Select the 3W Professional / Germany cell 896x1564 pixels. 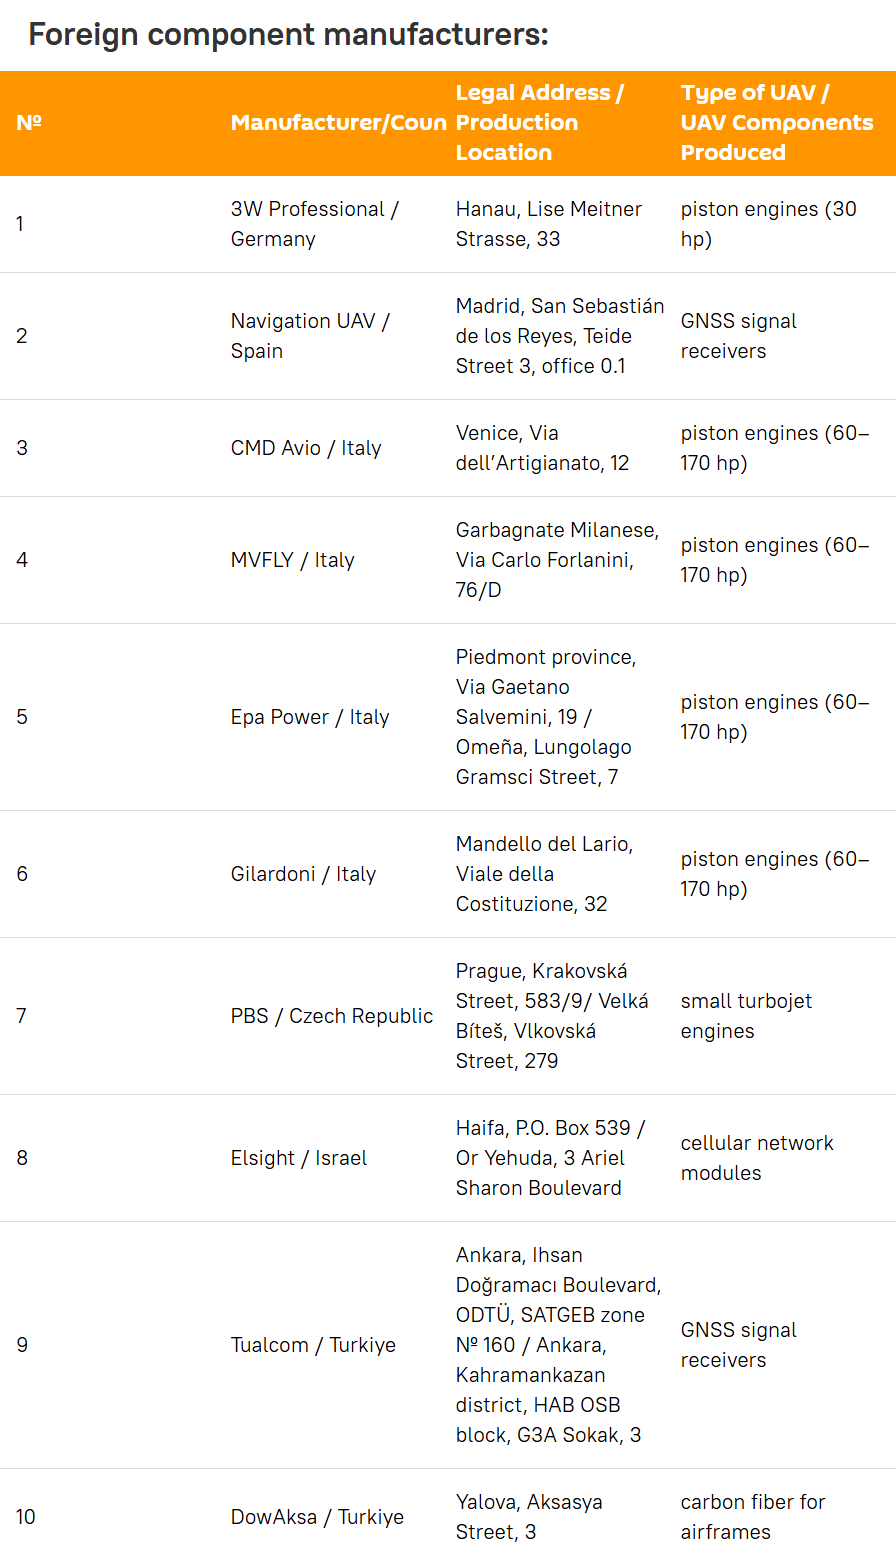tap(315, 224)
